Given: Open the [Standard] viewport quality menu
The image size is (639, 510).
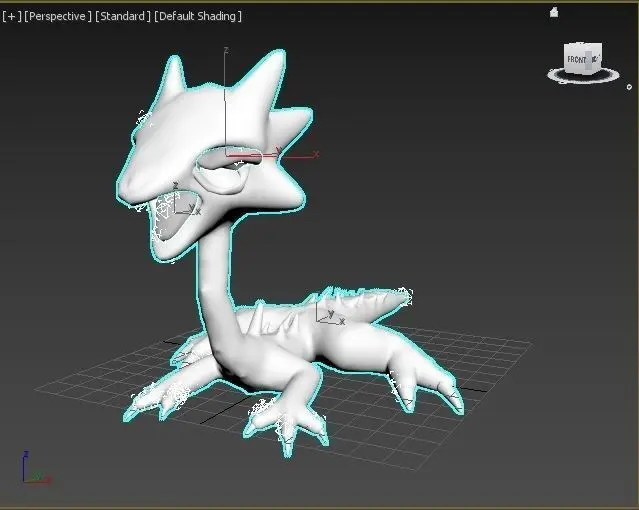Looking at the screenshot, I should [x=123, y=16].
